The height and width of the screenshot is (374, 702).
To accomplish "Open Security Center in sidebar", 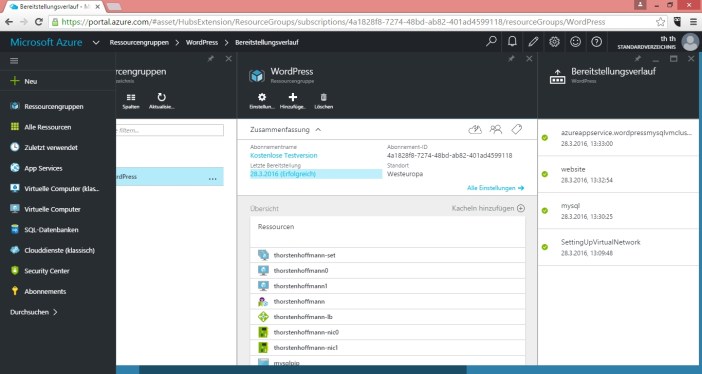I will tap(57, 271).
